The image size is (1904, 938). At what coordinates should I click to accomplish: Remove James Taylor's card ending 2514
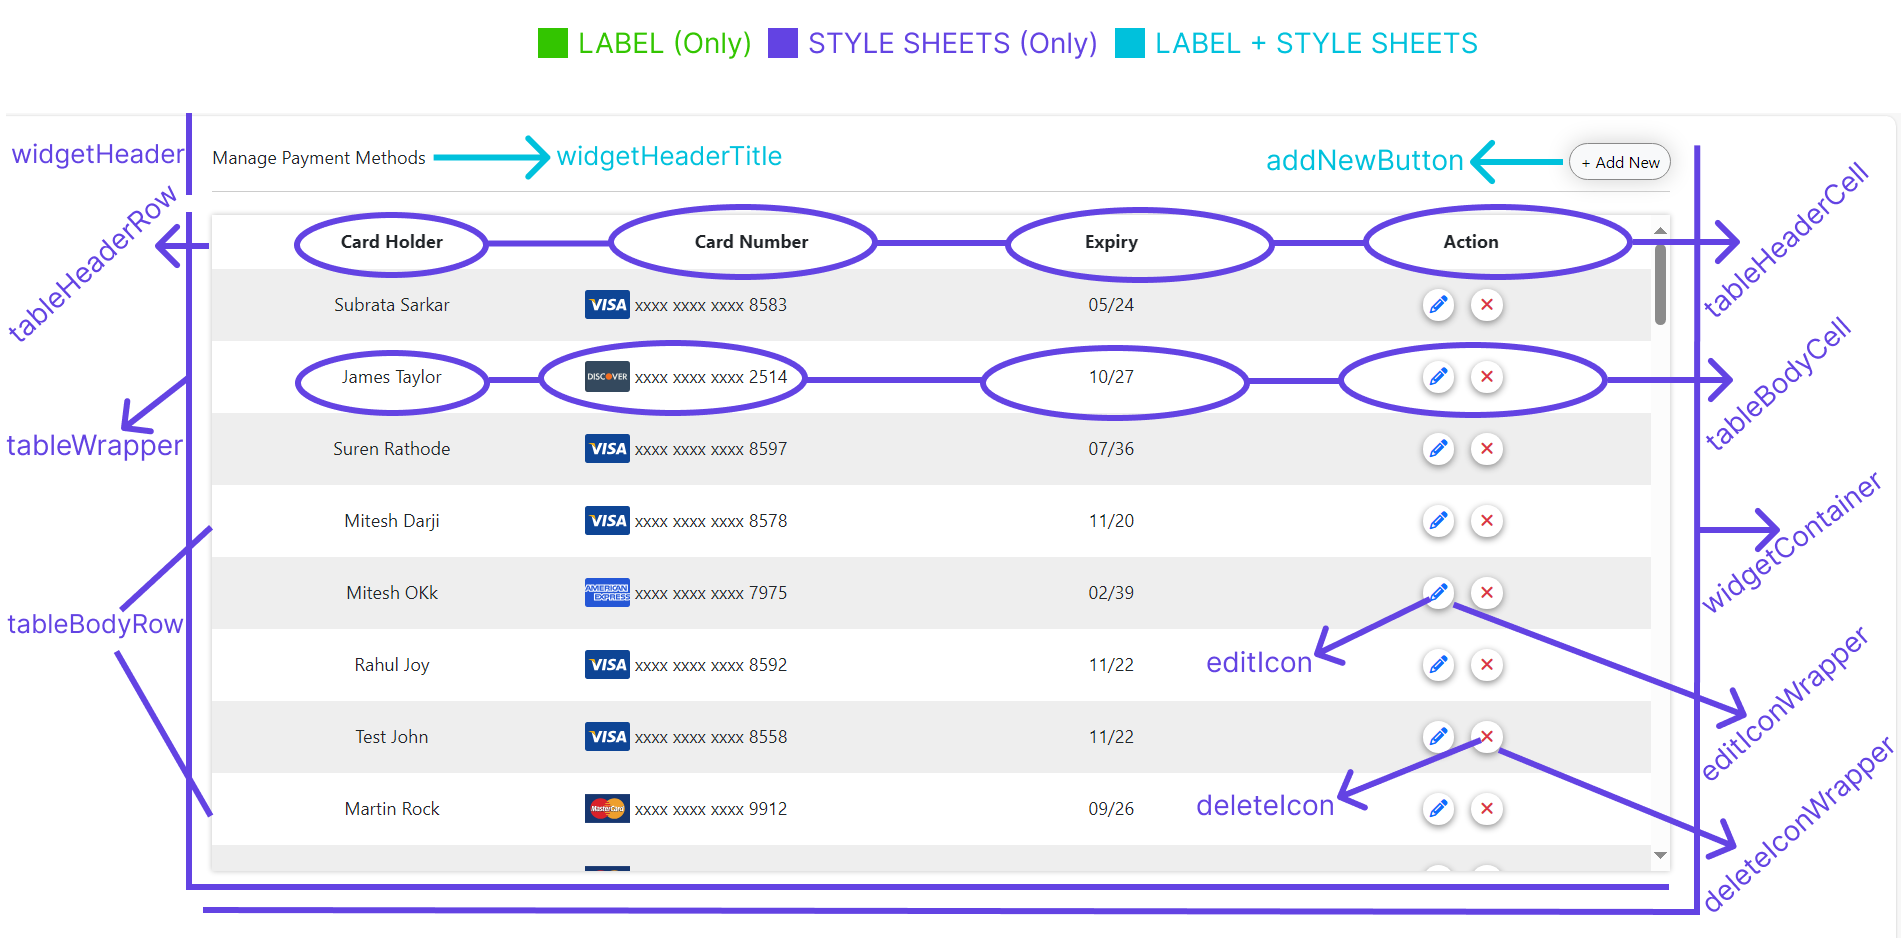(1487, 377)
